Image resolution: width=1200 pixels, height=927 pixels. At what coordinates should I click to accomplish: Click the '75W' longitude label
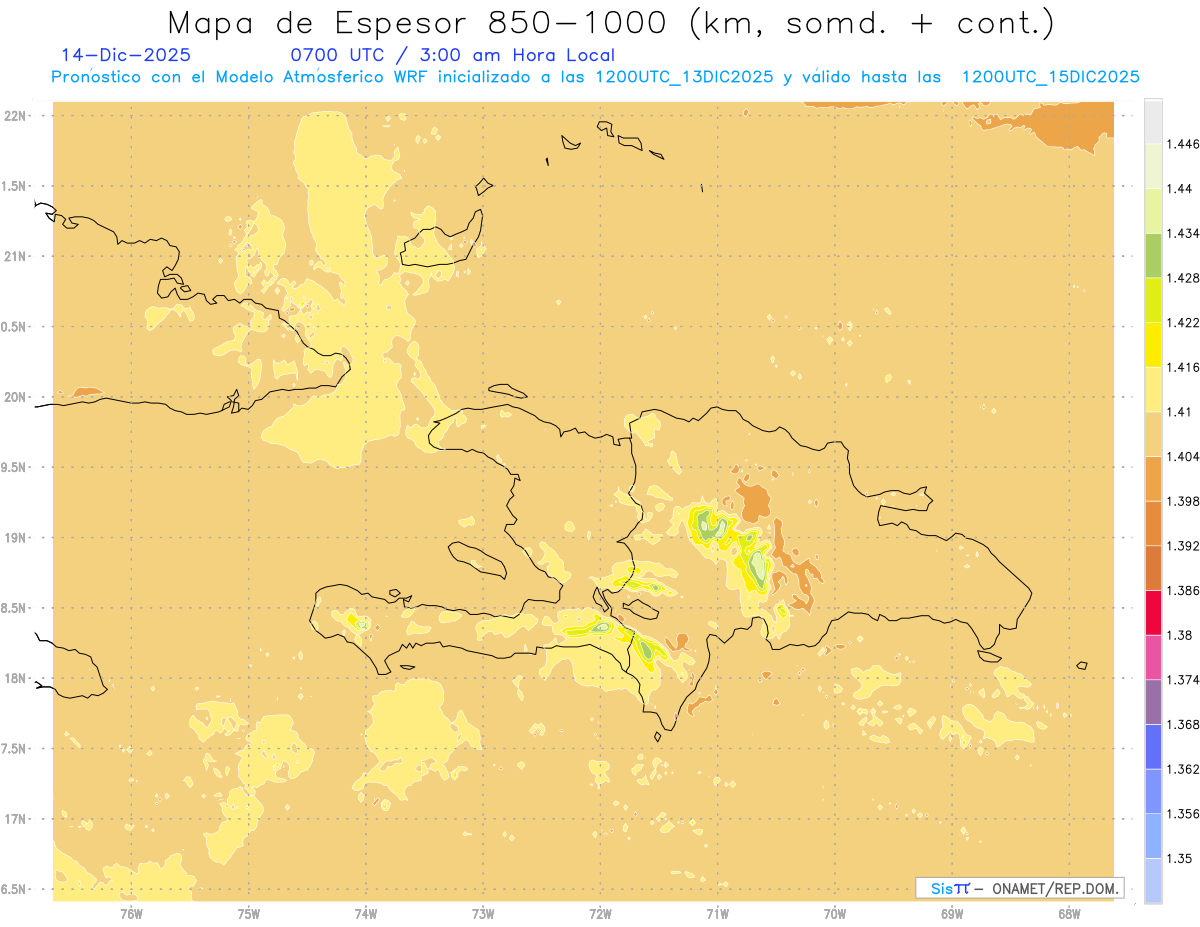(x=249, y=913)
